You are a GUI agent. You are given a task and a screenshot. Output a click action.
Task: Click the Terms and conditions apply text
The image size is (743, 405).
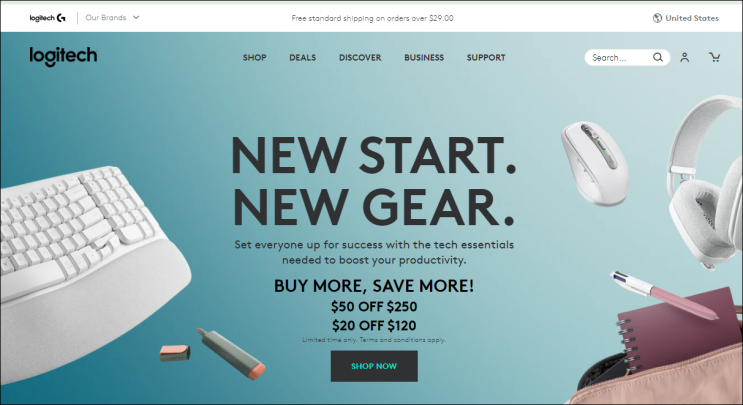402,340
